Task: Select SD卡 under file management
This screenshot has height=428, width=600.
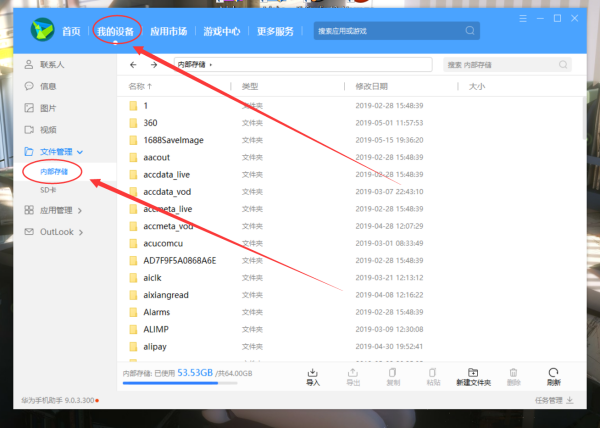Action: click(48, 190)
